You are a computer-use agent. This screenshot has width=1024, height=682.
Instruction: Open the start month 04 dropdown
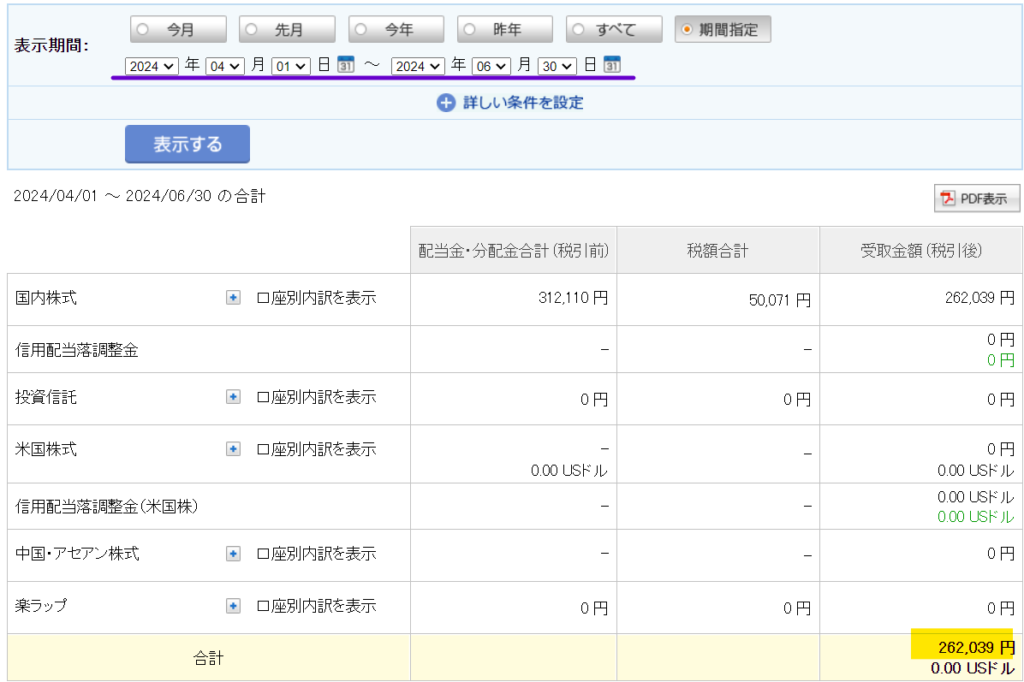224,66
